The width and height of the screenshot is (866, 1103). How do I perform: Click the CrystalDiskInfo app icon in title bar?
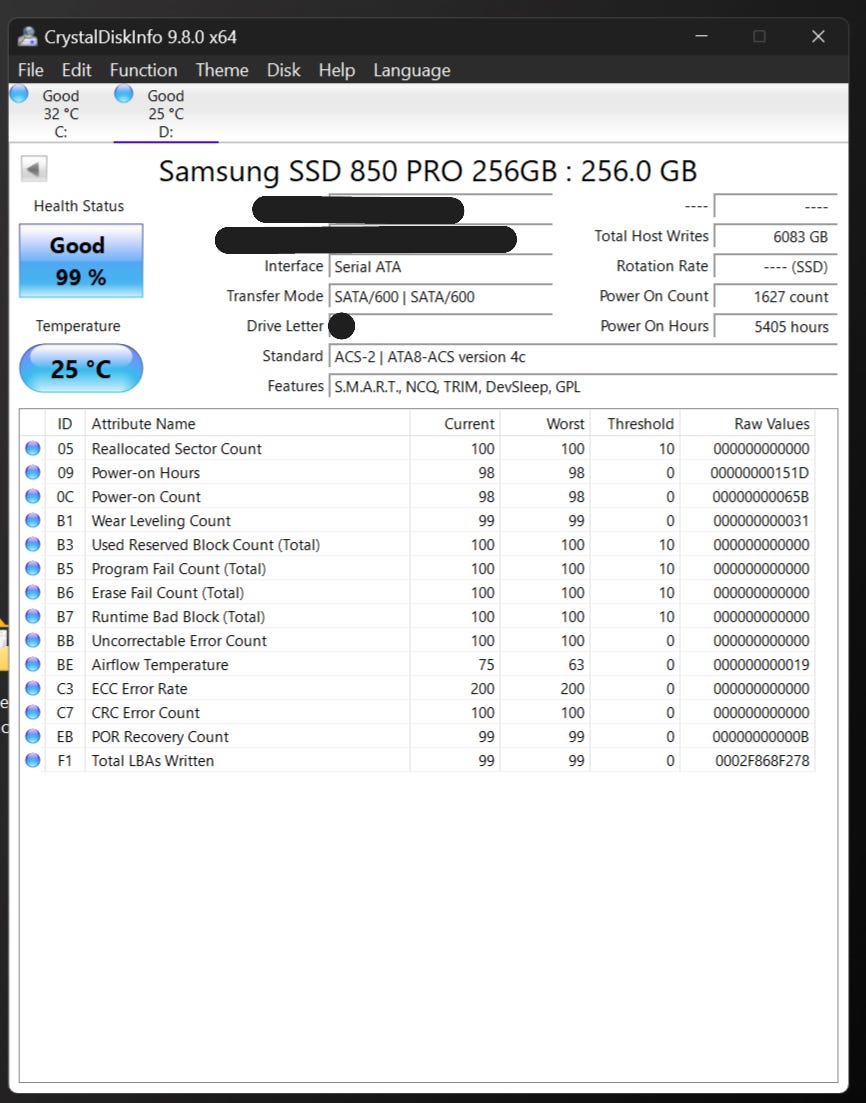[27, 37]
